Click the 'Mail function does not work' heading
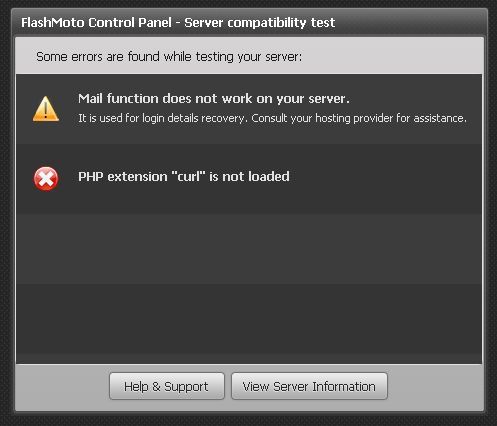Image resolution: width=497 pixels, height=426 pixels. tap(214, 99)
